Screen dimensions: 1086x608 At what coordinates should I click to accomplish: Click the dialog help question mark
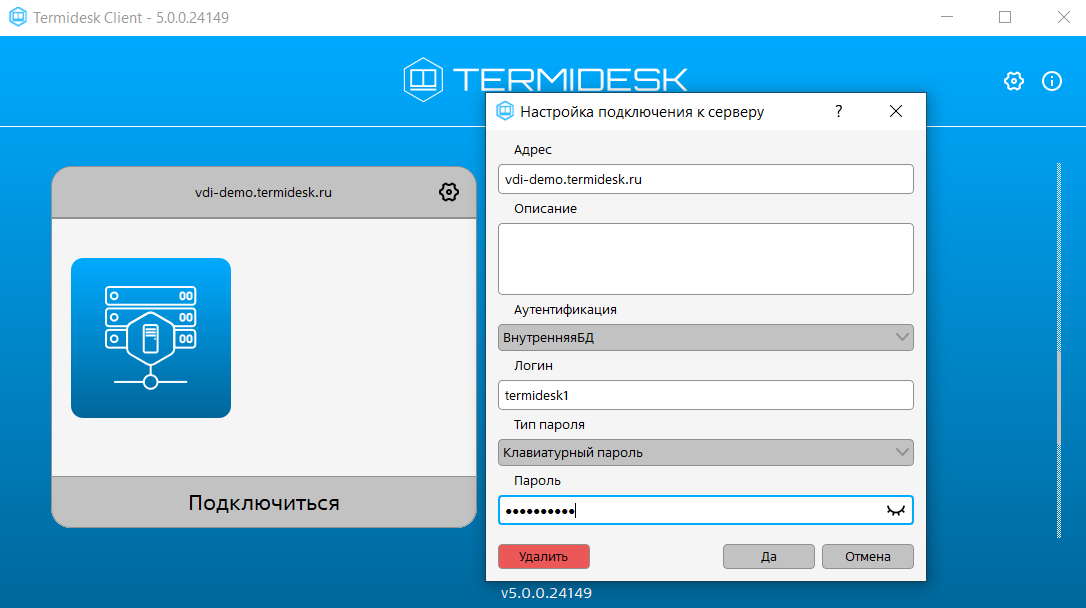point(839,111)
